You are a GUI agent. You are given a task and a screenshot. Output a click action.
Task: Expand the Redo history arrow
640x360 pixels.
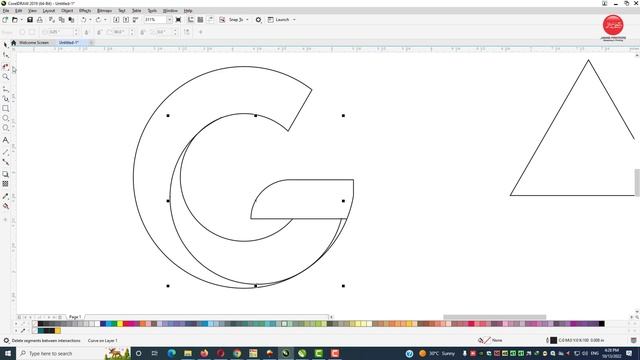(x=105, y=20)
